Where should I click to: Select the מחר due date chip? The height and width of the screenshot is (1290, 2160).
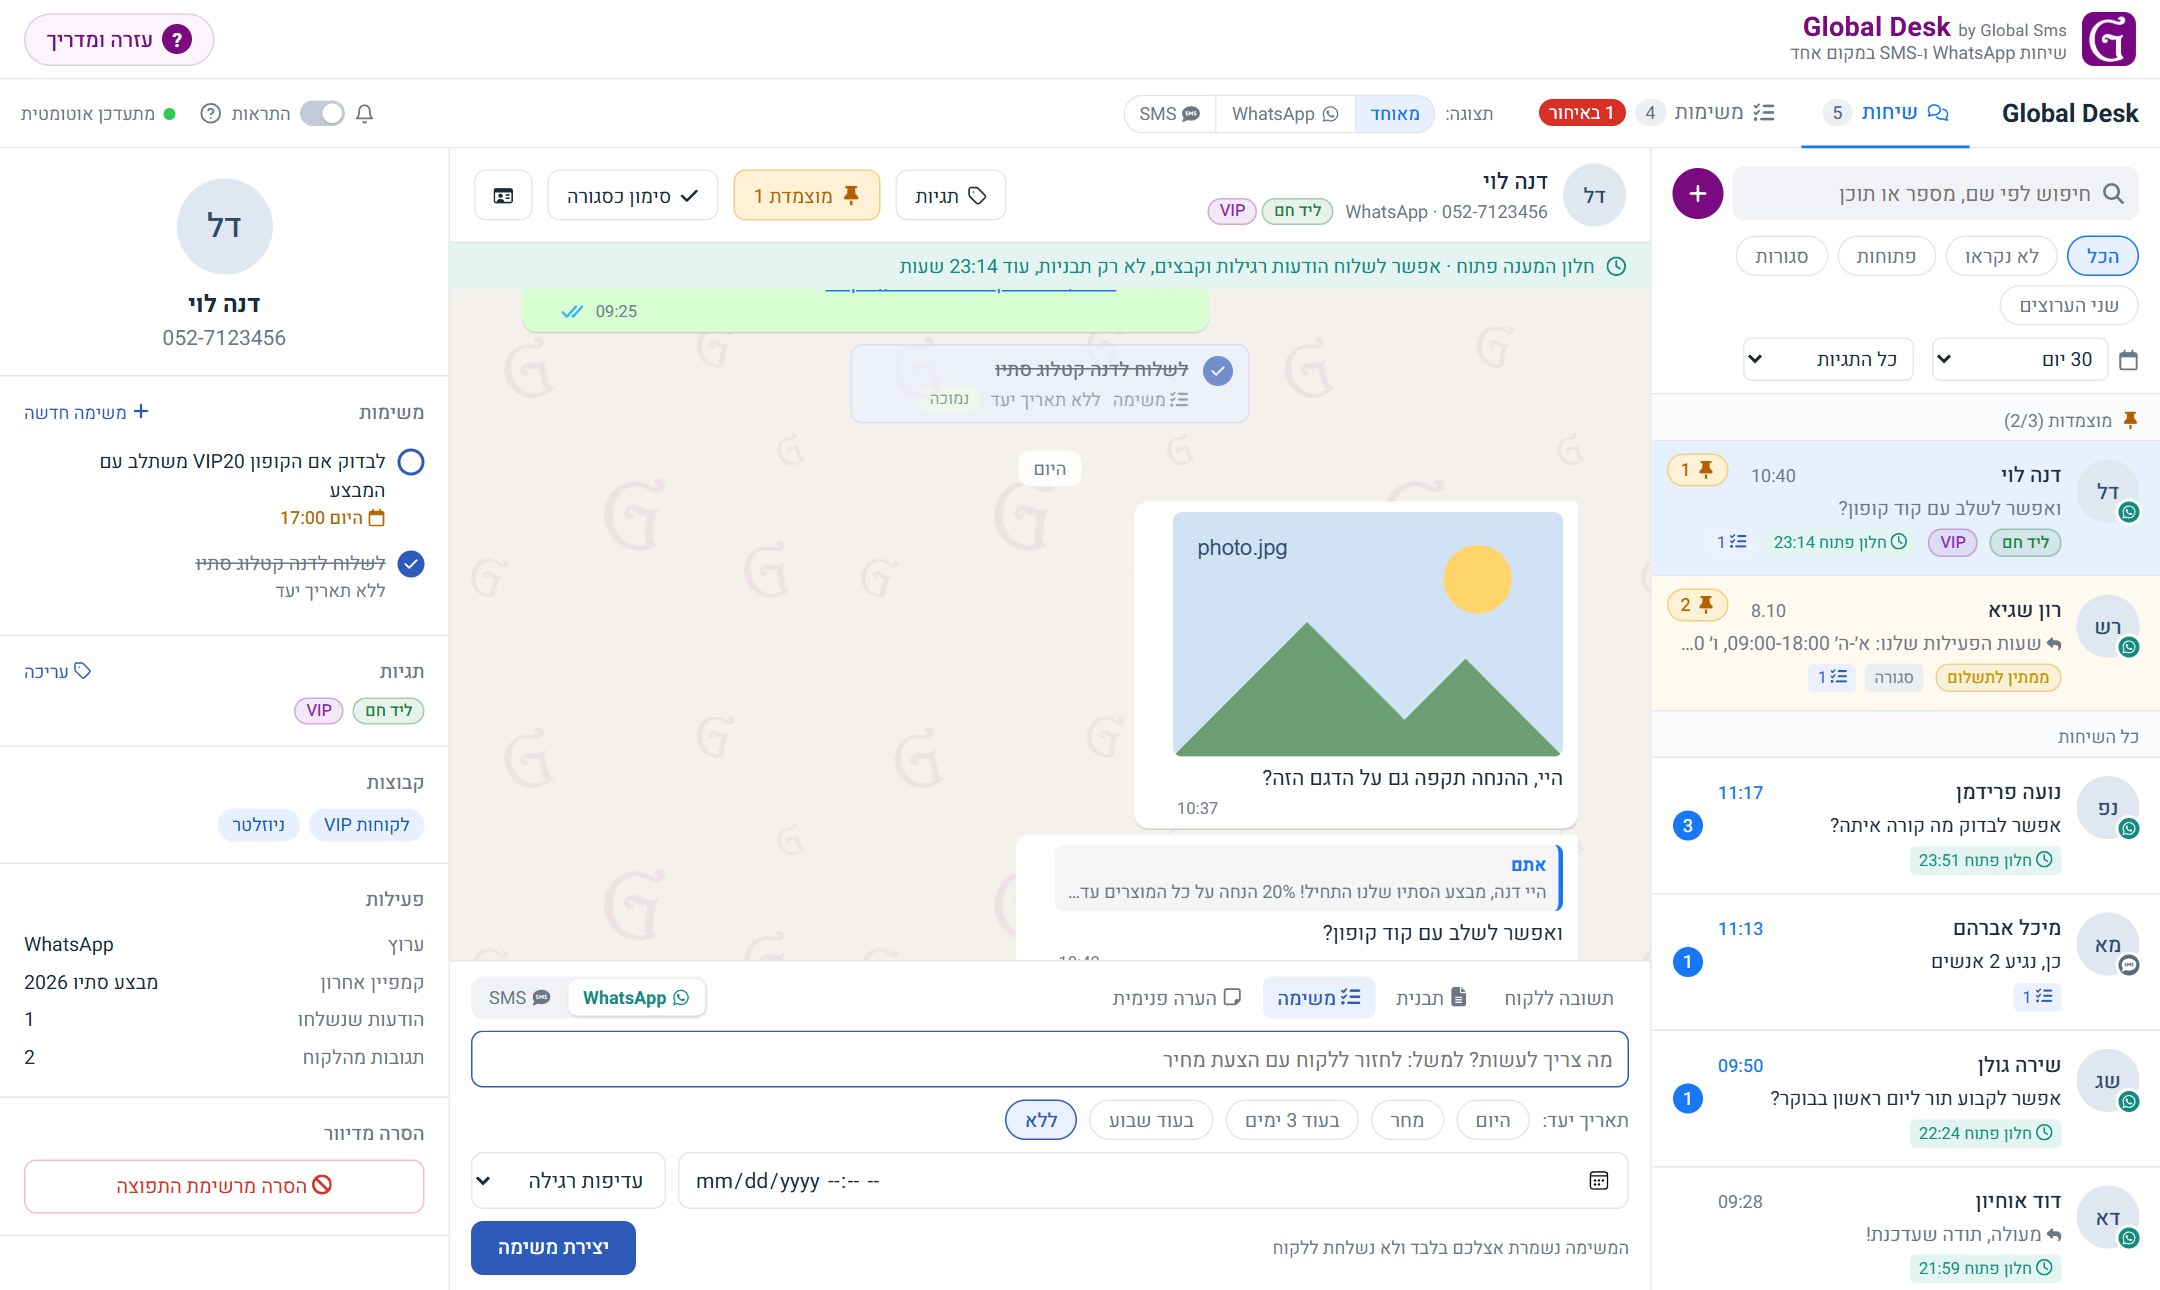[1407, 1120]
